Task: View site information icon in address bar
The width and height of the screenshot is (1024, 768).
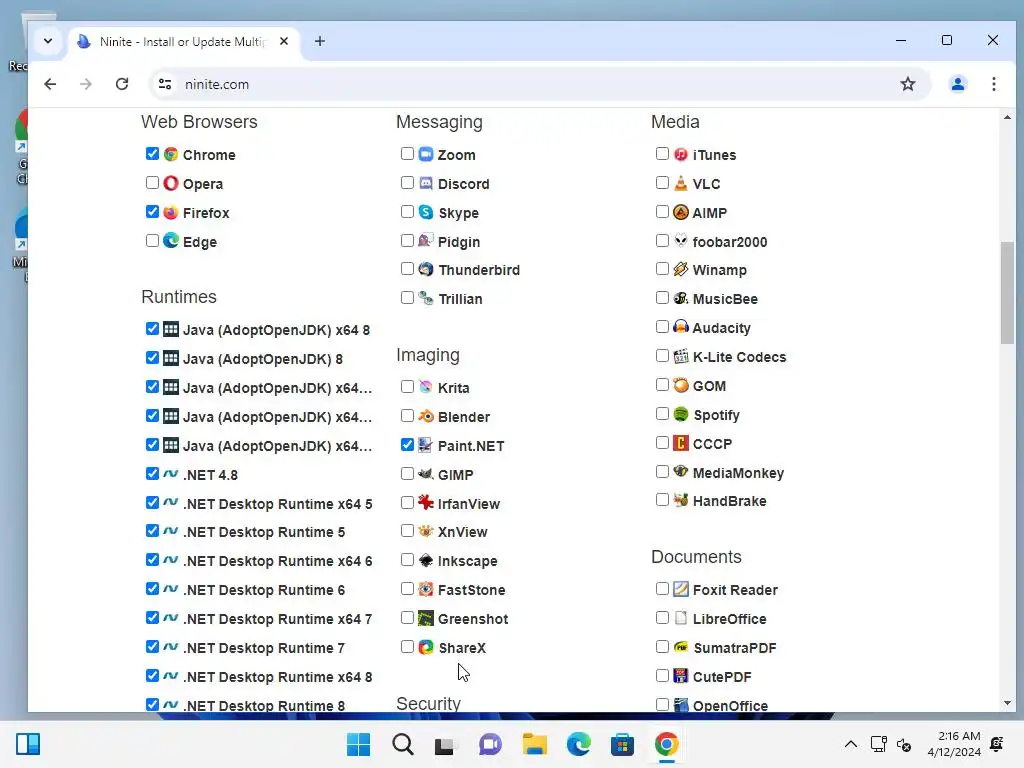Action: tap(165, 84)
